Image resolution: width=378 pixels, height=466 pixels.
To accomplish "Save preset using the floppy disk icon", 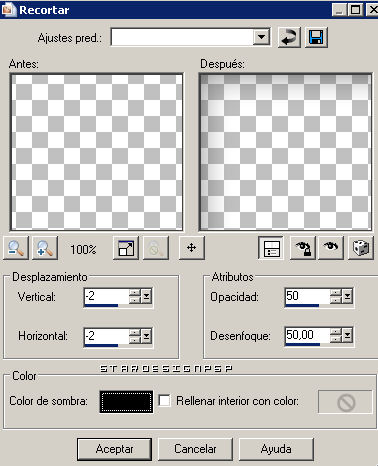I will [x=316, y=37].
